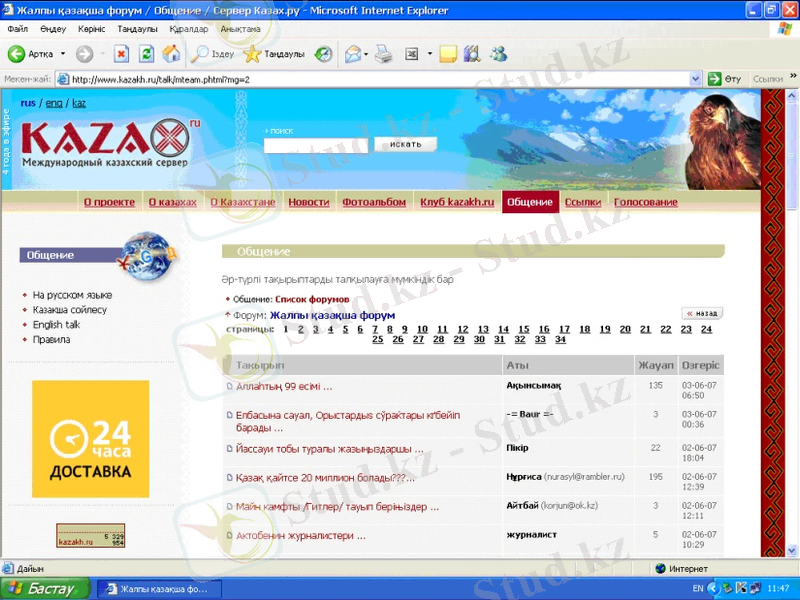Click page icon beside Майн камфты topic
This screenshot has width=800, height=600.
point(230,507)
